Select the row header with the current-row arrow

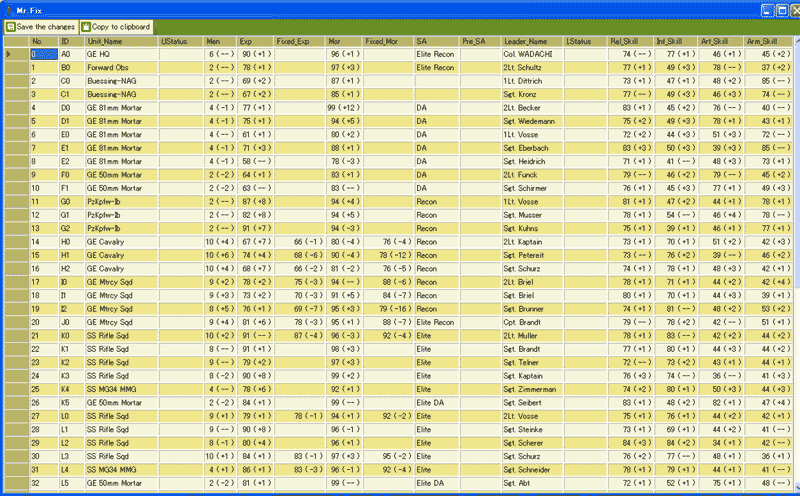pos(16,54)
